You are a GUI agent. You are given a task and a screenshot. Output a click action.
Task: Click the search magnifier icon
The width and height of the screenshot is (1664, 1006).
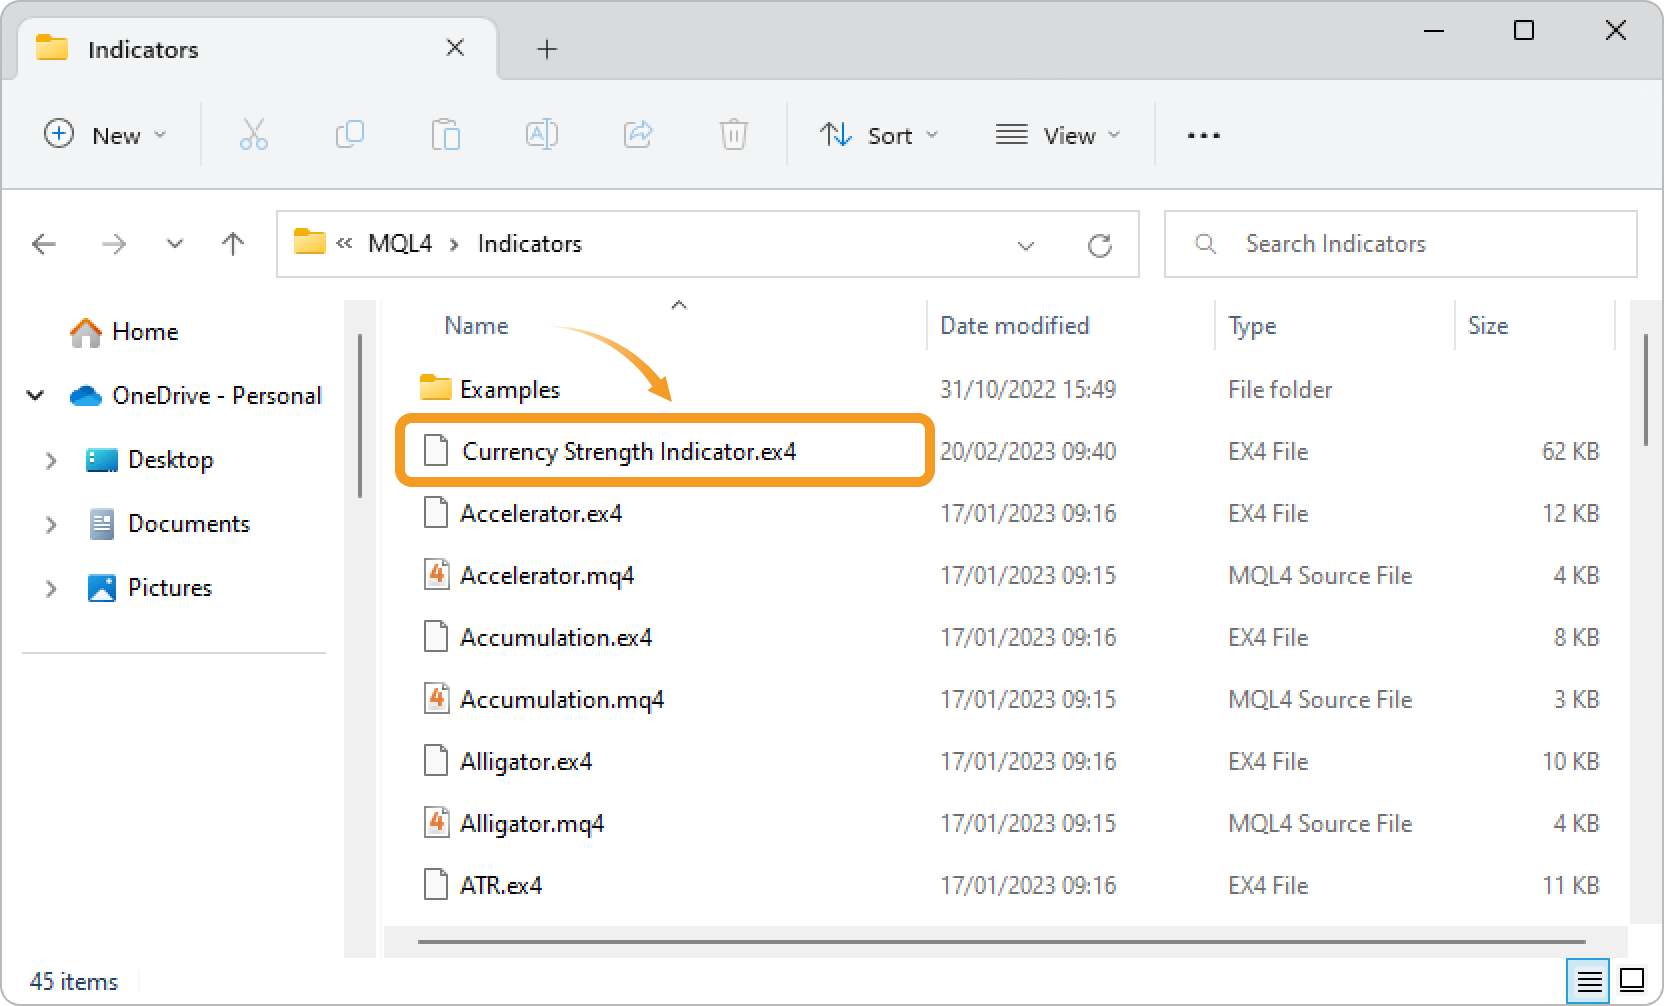click(1206, 244)
